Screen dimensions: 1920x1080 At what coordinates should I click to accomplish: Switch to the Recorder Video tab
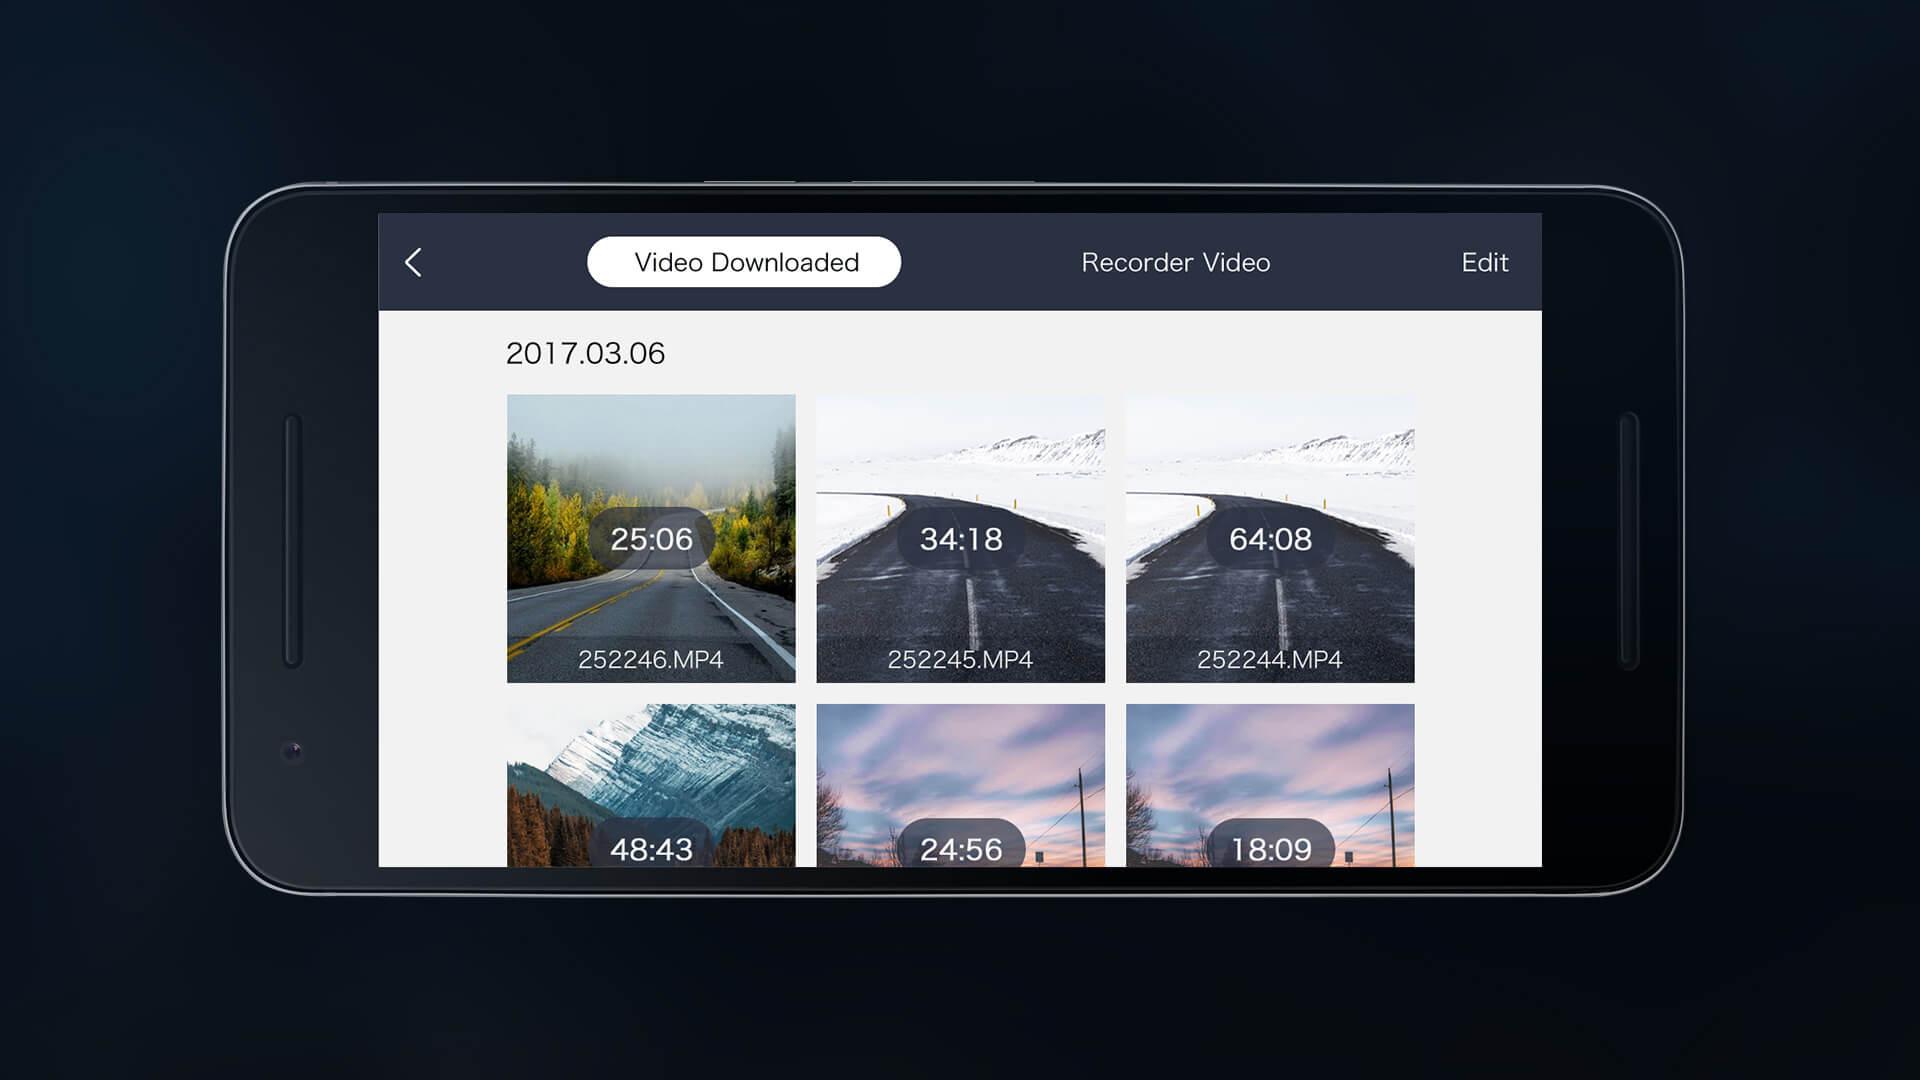[x=1175, y=262]
